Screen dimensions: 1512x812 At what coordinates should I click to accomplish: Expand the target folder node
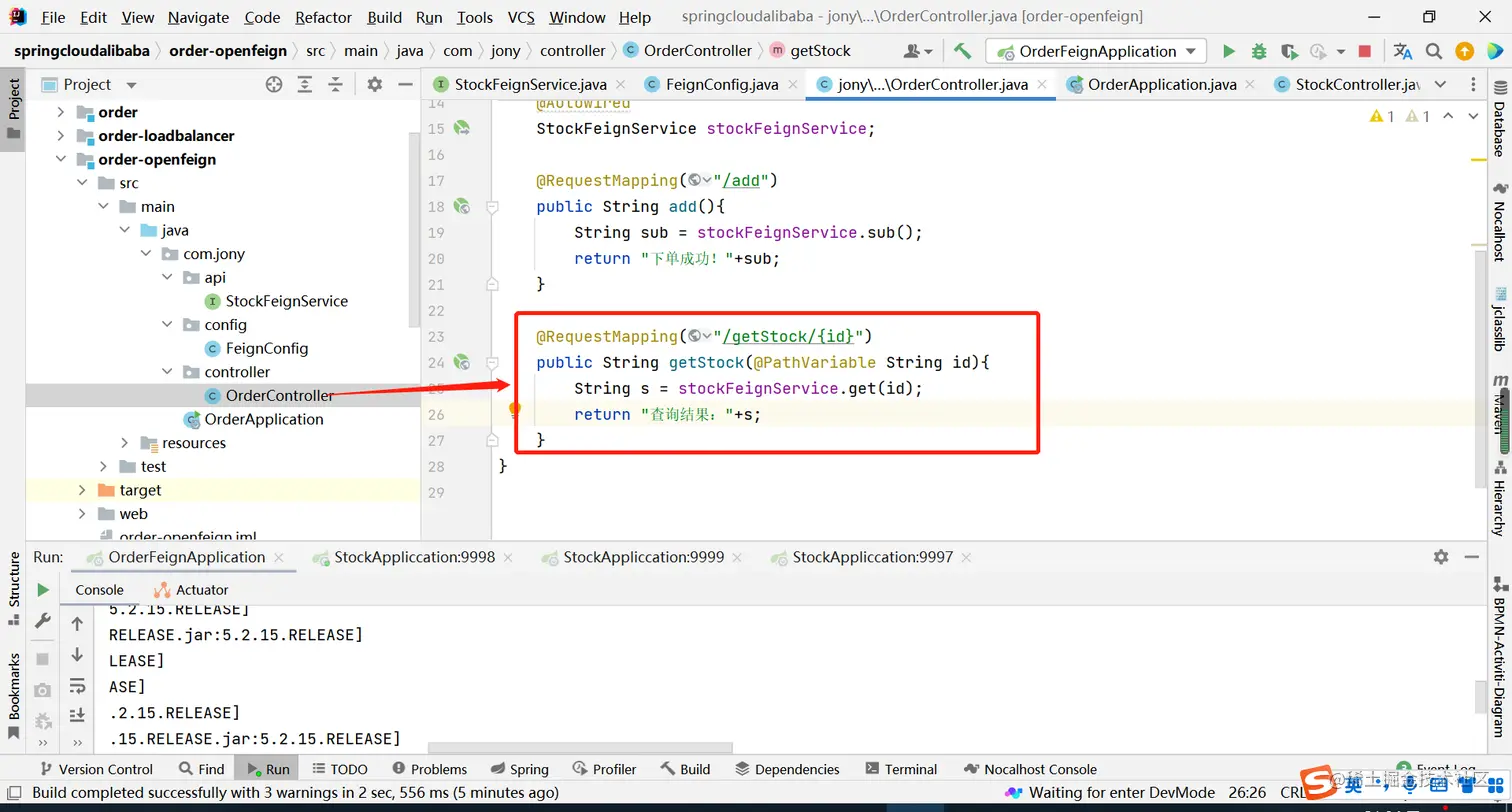click(82, 490)
